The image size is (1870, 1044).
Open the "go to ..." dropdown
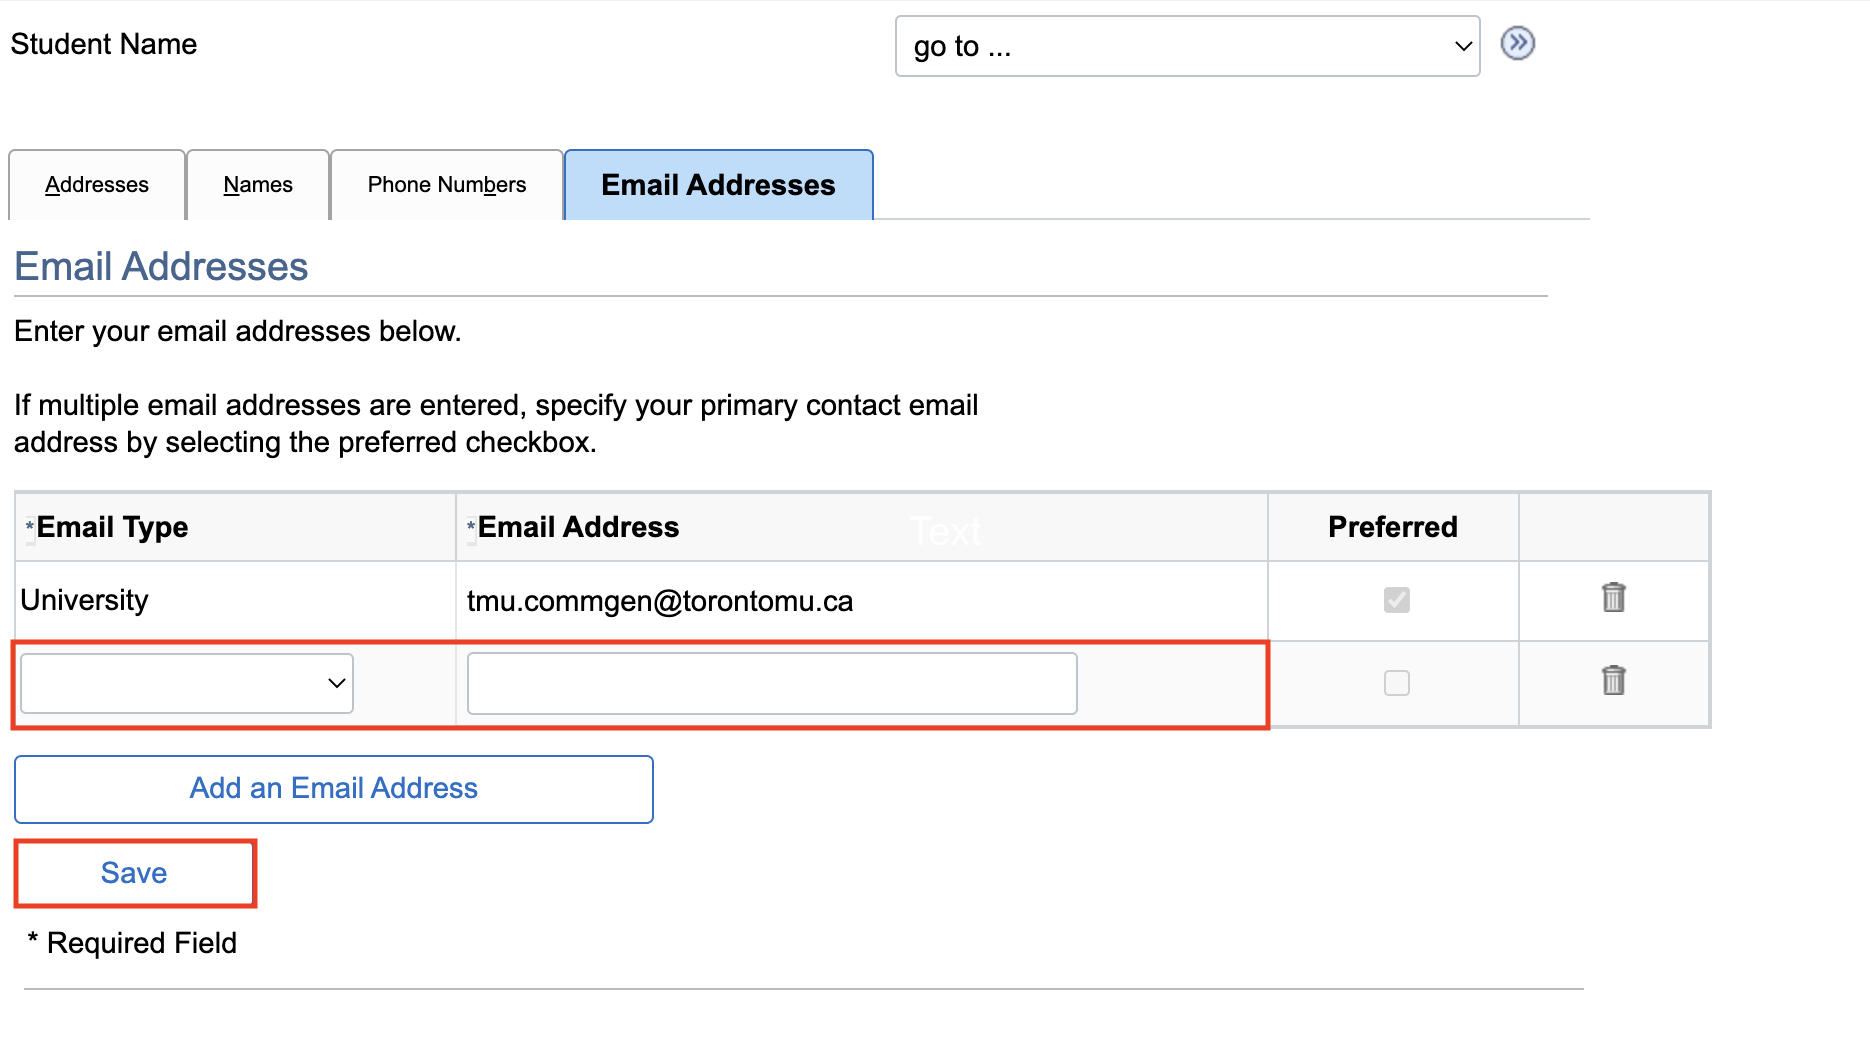coord(1187,46)
